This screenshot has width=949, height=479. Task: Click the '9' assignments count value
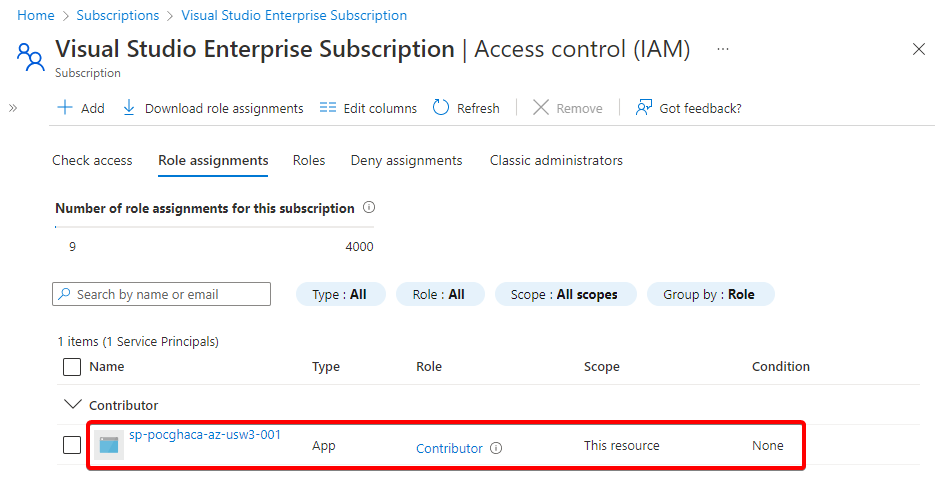(x=73, y=246)
